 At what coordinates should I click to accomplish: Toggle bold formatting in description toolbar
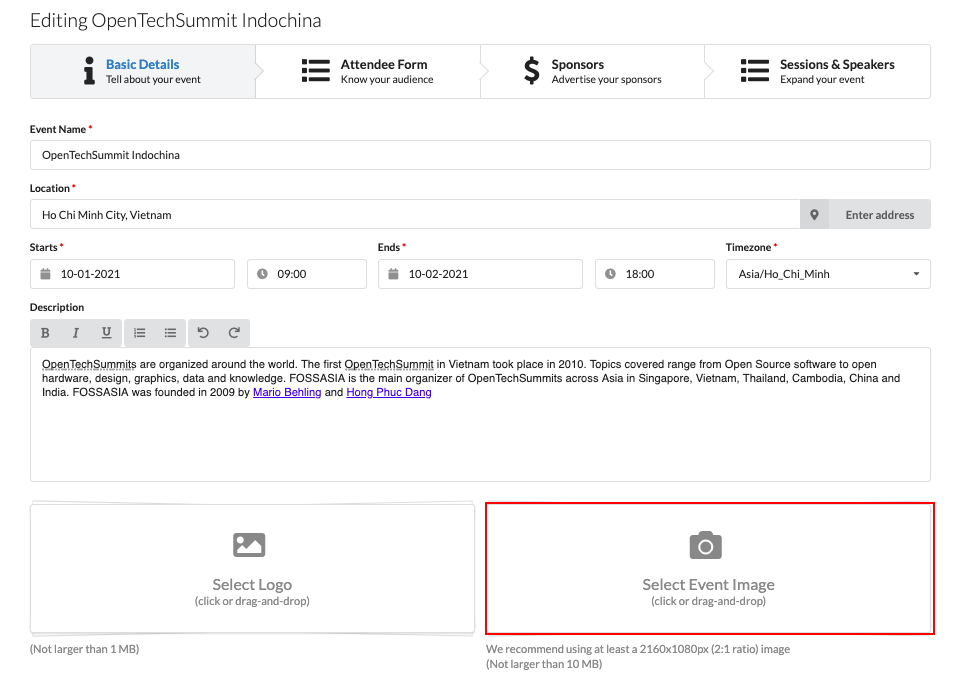coord(45,333)
